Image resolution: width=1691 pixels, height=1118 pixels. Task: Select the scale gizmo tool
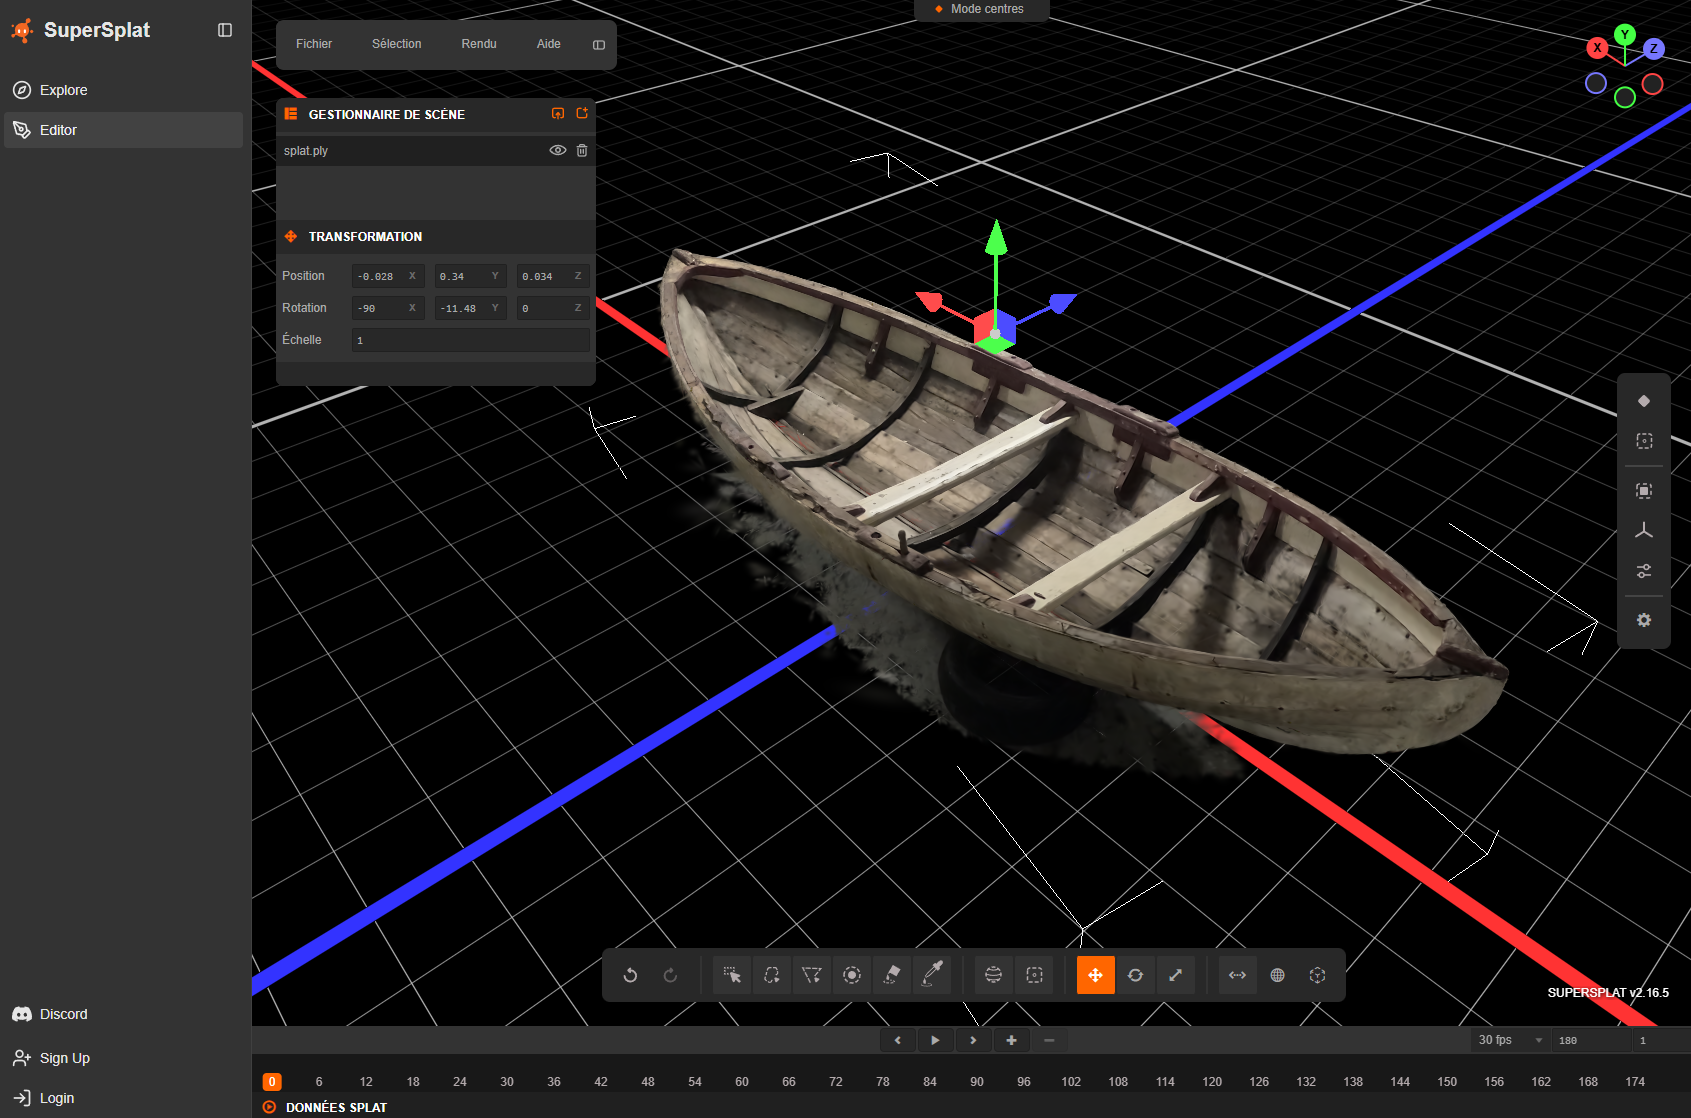click(1175, 975)
